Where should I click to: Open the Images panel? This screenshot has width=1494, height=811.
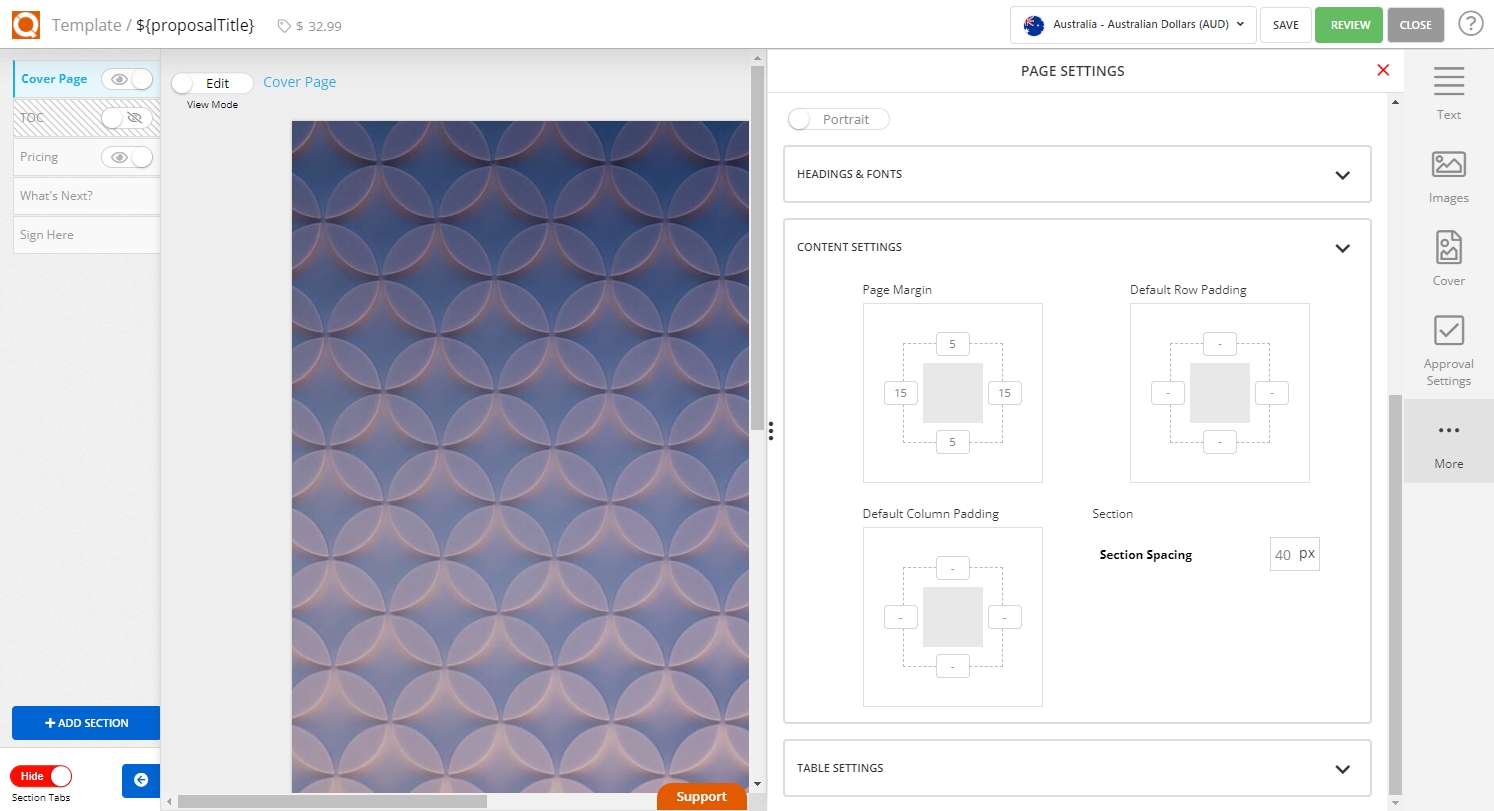click(x=1448, y=175)
